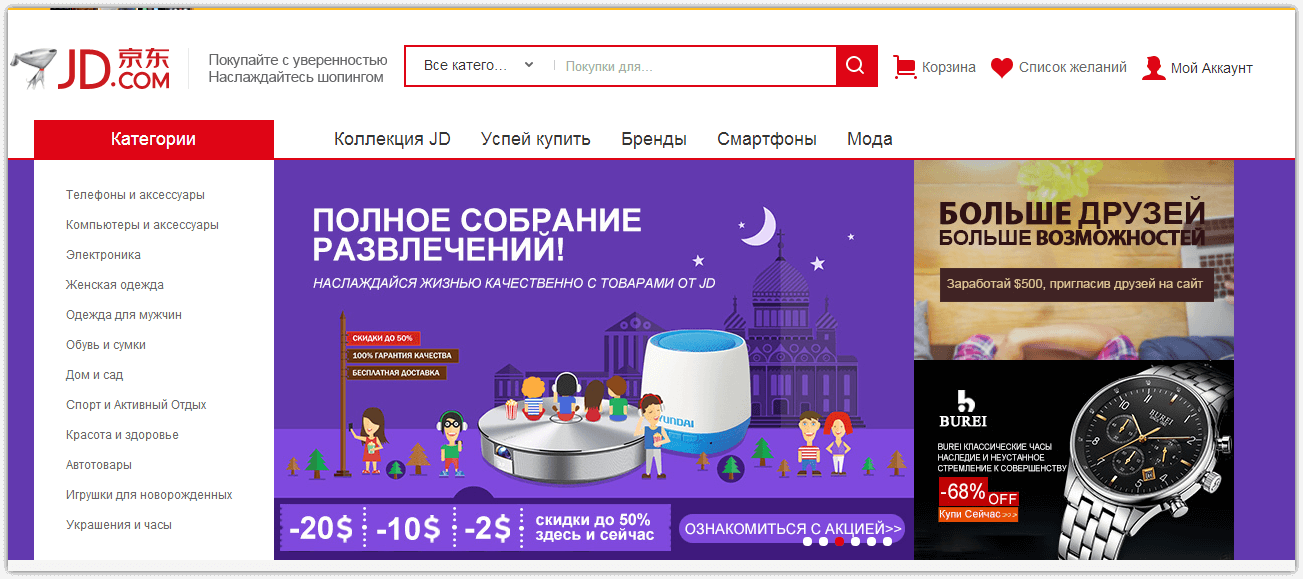This screenshot has width=1303, height=579.
Task: Select the active red carousel dot
Action: coord(839,541)
